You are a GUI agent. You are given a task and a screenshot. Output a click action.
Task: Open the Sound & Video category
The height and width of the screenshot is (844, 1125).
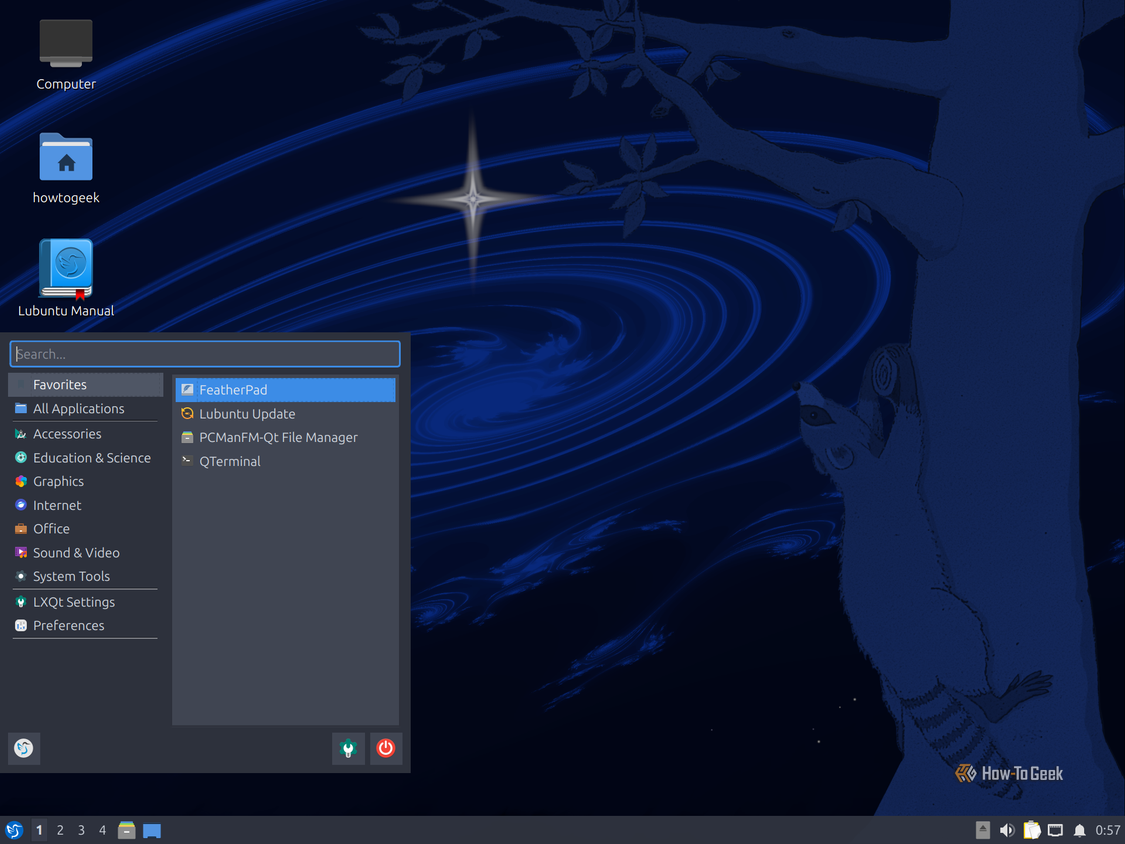pyautogui.click(x=85, y=553)
